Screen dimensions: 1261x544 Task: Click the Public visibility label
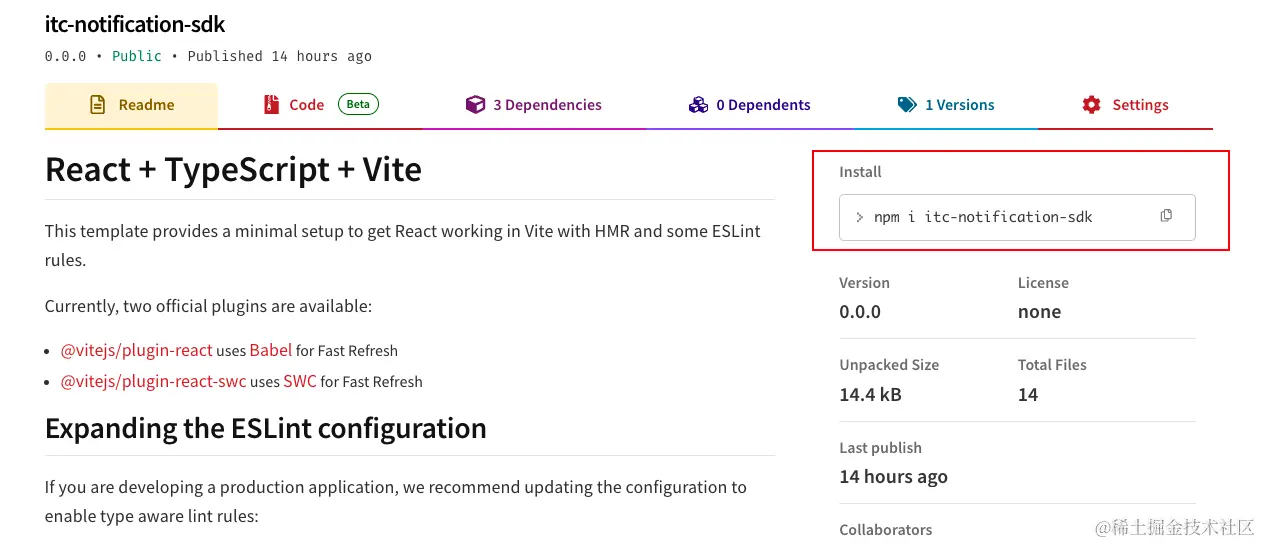137,56
